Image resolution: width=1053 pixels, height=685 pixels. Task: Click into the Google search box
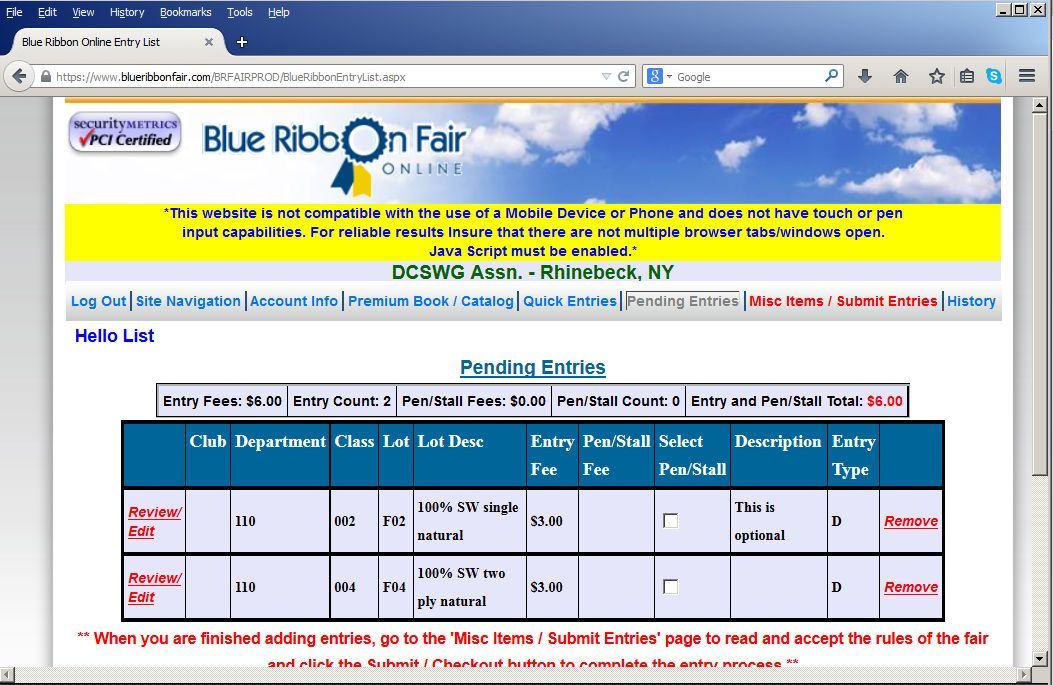[x=749, y=77]
